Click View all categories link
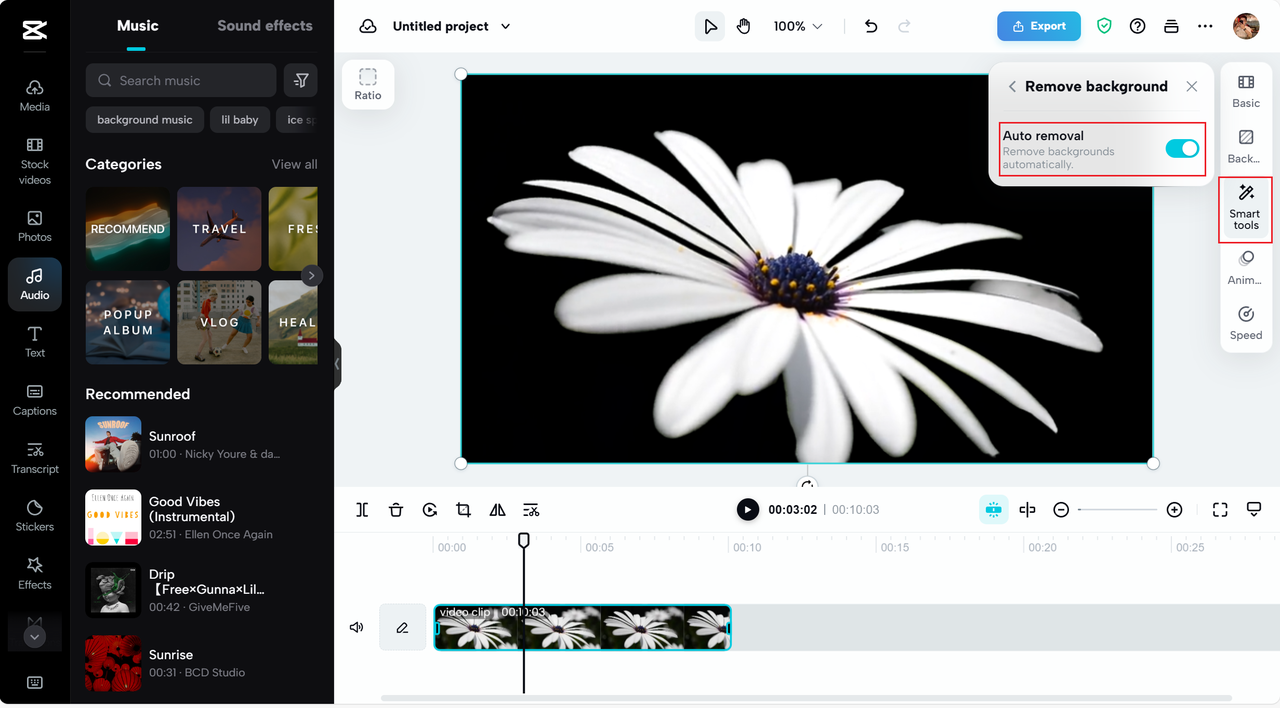 click(x=294, y=164)
